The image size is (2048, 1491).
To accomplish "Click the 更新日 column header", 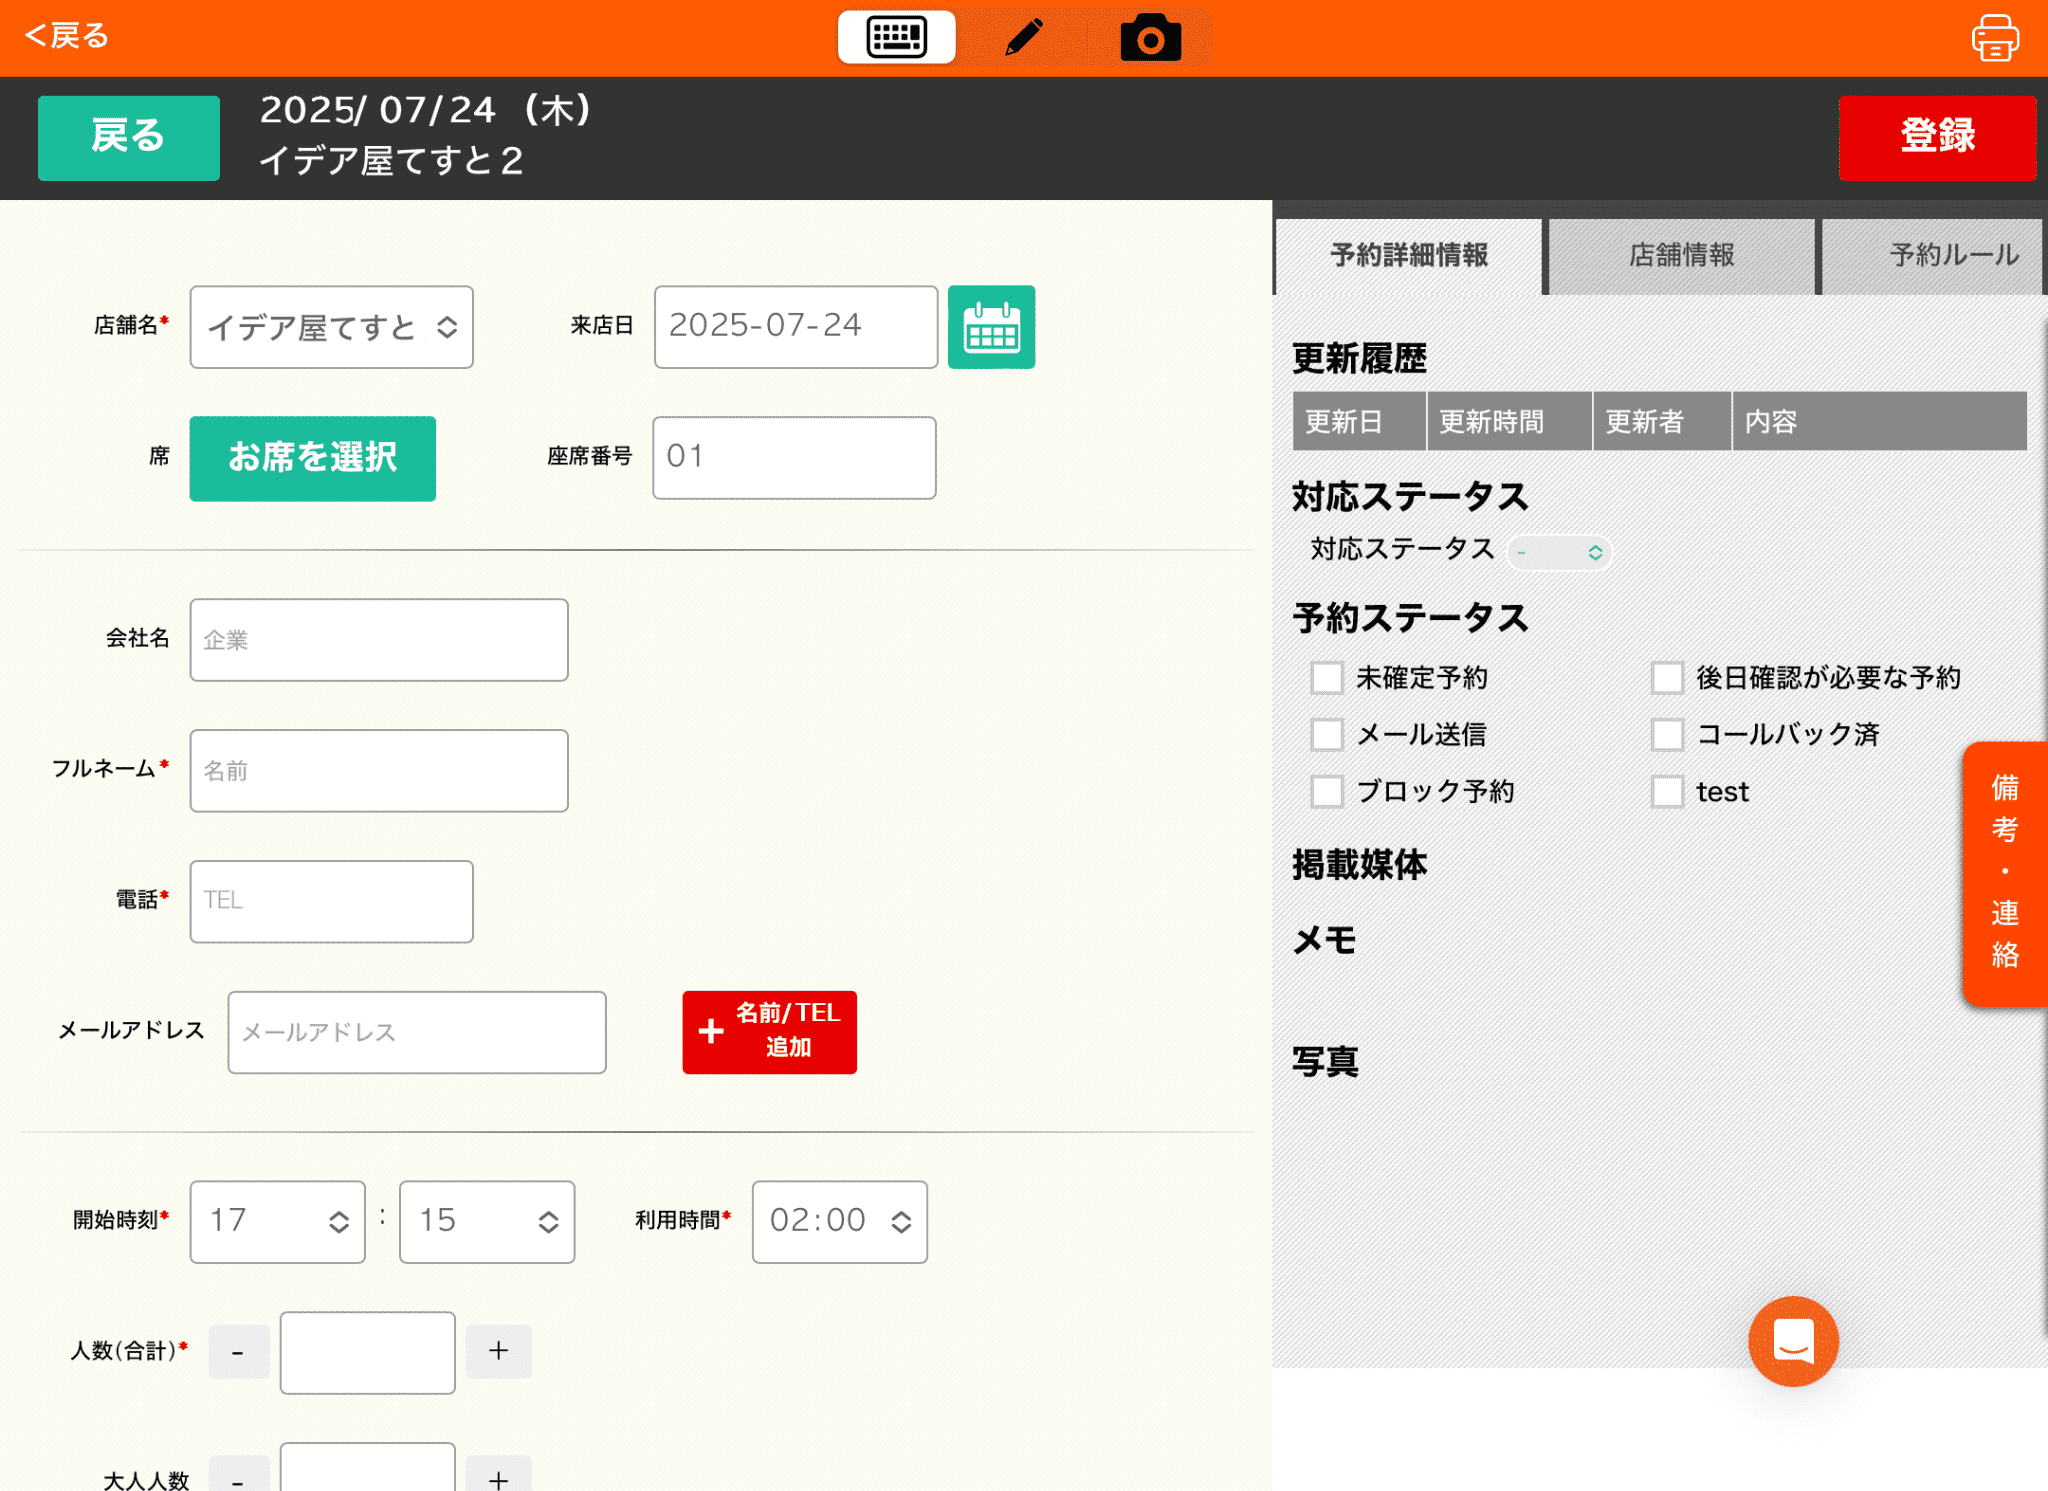I will tap(1359, 421).
